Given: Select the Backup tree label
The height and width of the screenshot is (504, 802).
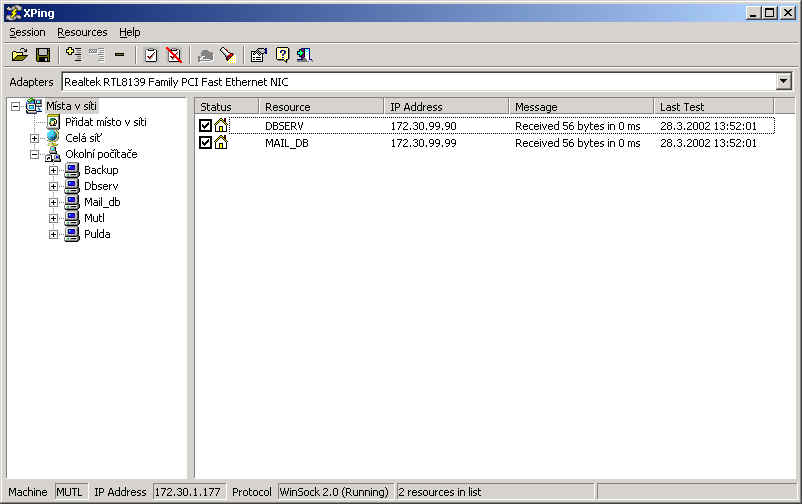Looking at the screenshot, I should click(101, 170).
